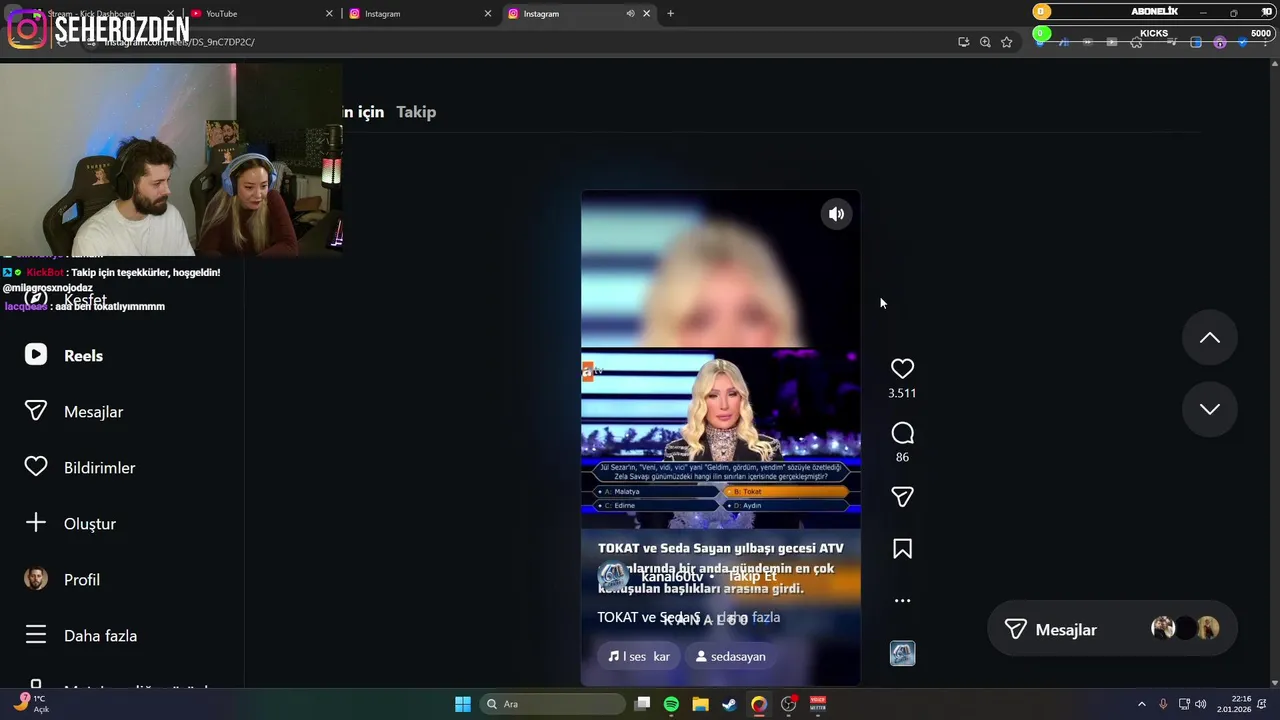Click the profile avatar in sidebar
Viewport: 1280px width, 720px height.
tap(36, 579)
